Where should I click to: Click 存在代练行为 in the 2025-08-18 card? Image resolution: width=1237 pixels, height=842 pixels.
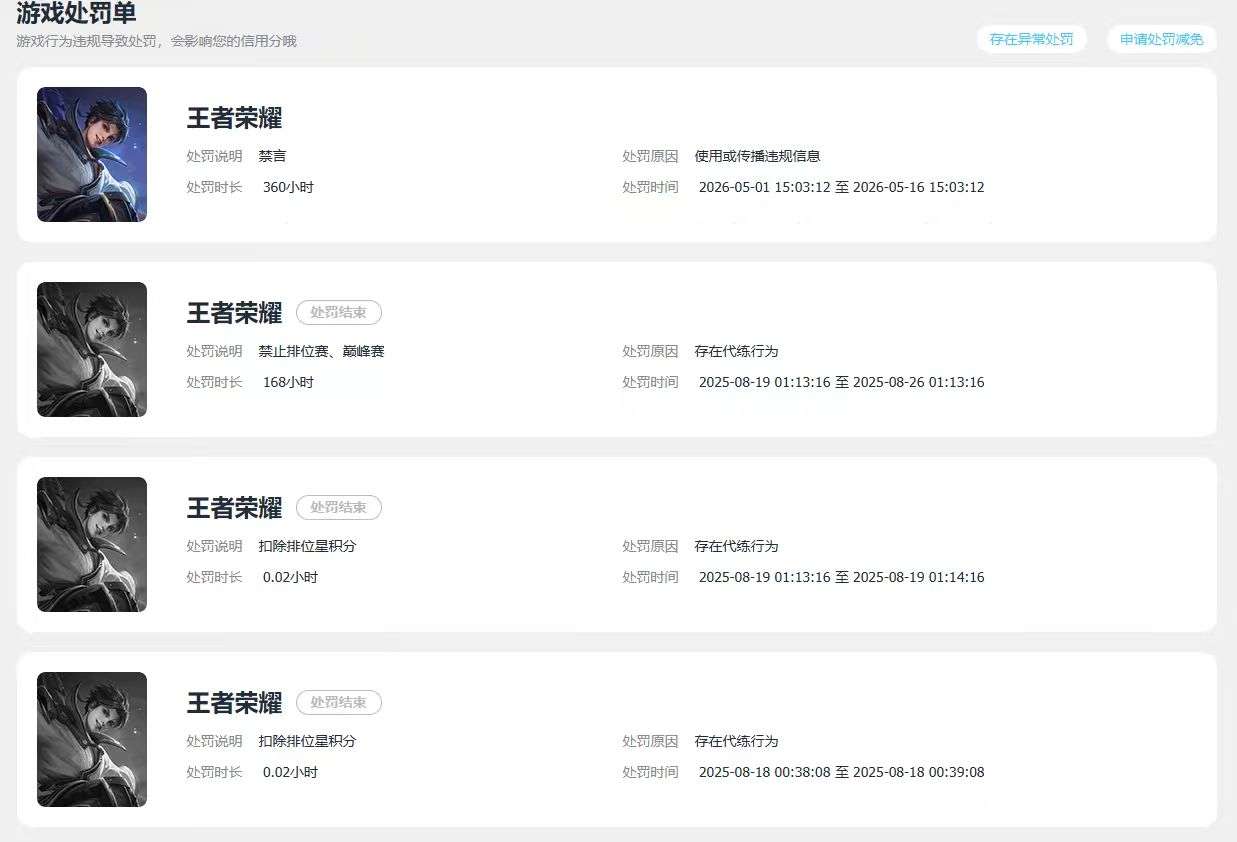736,741
